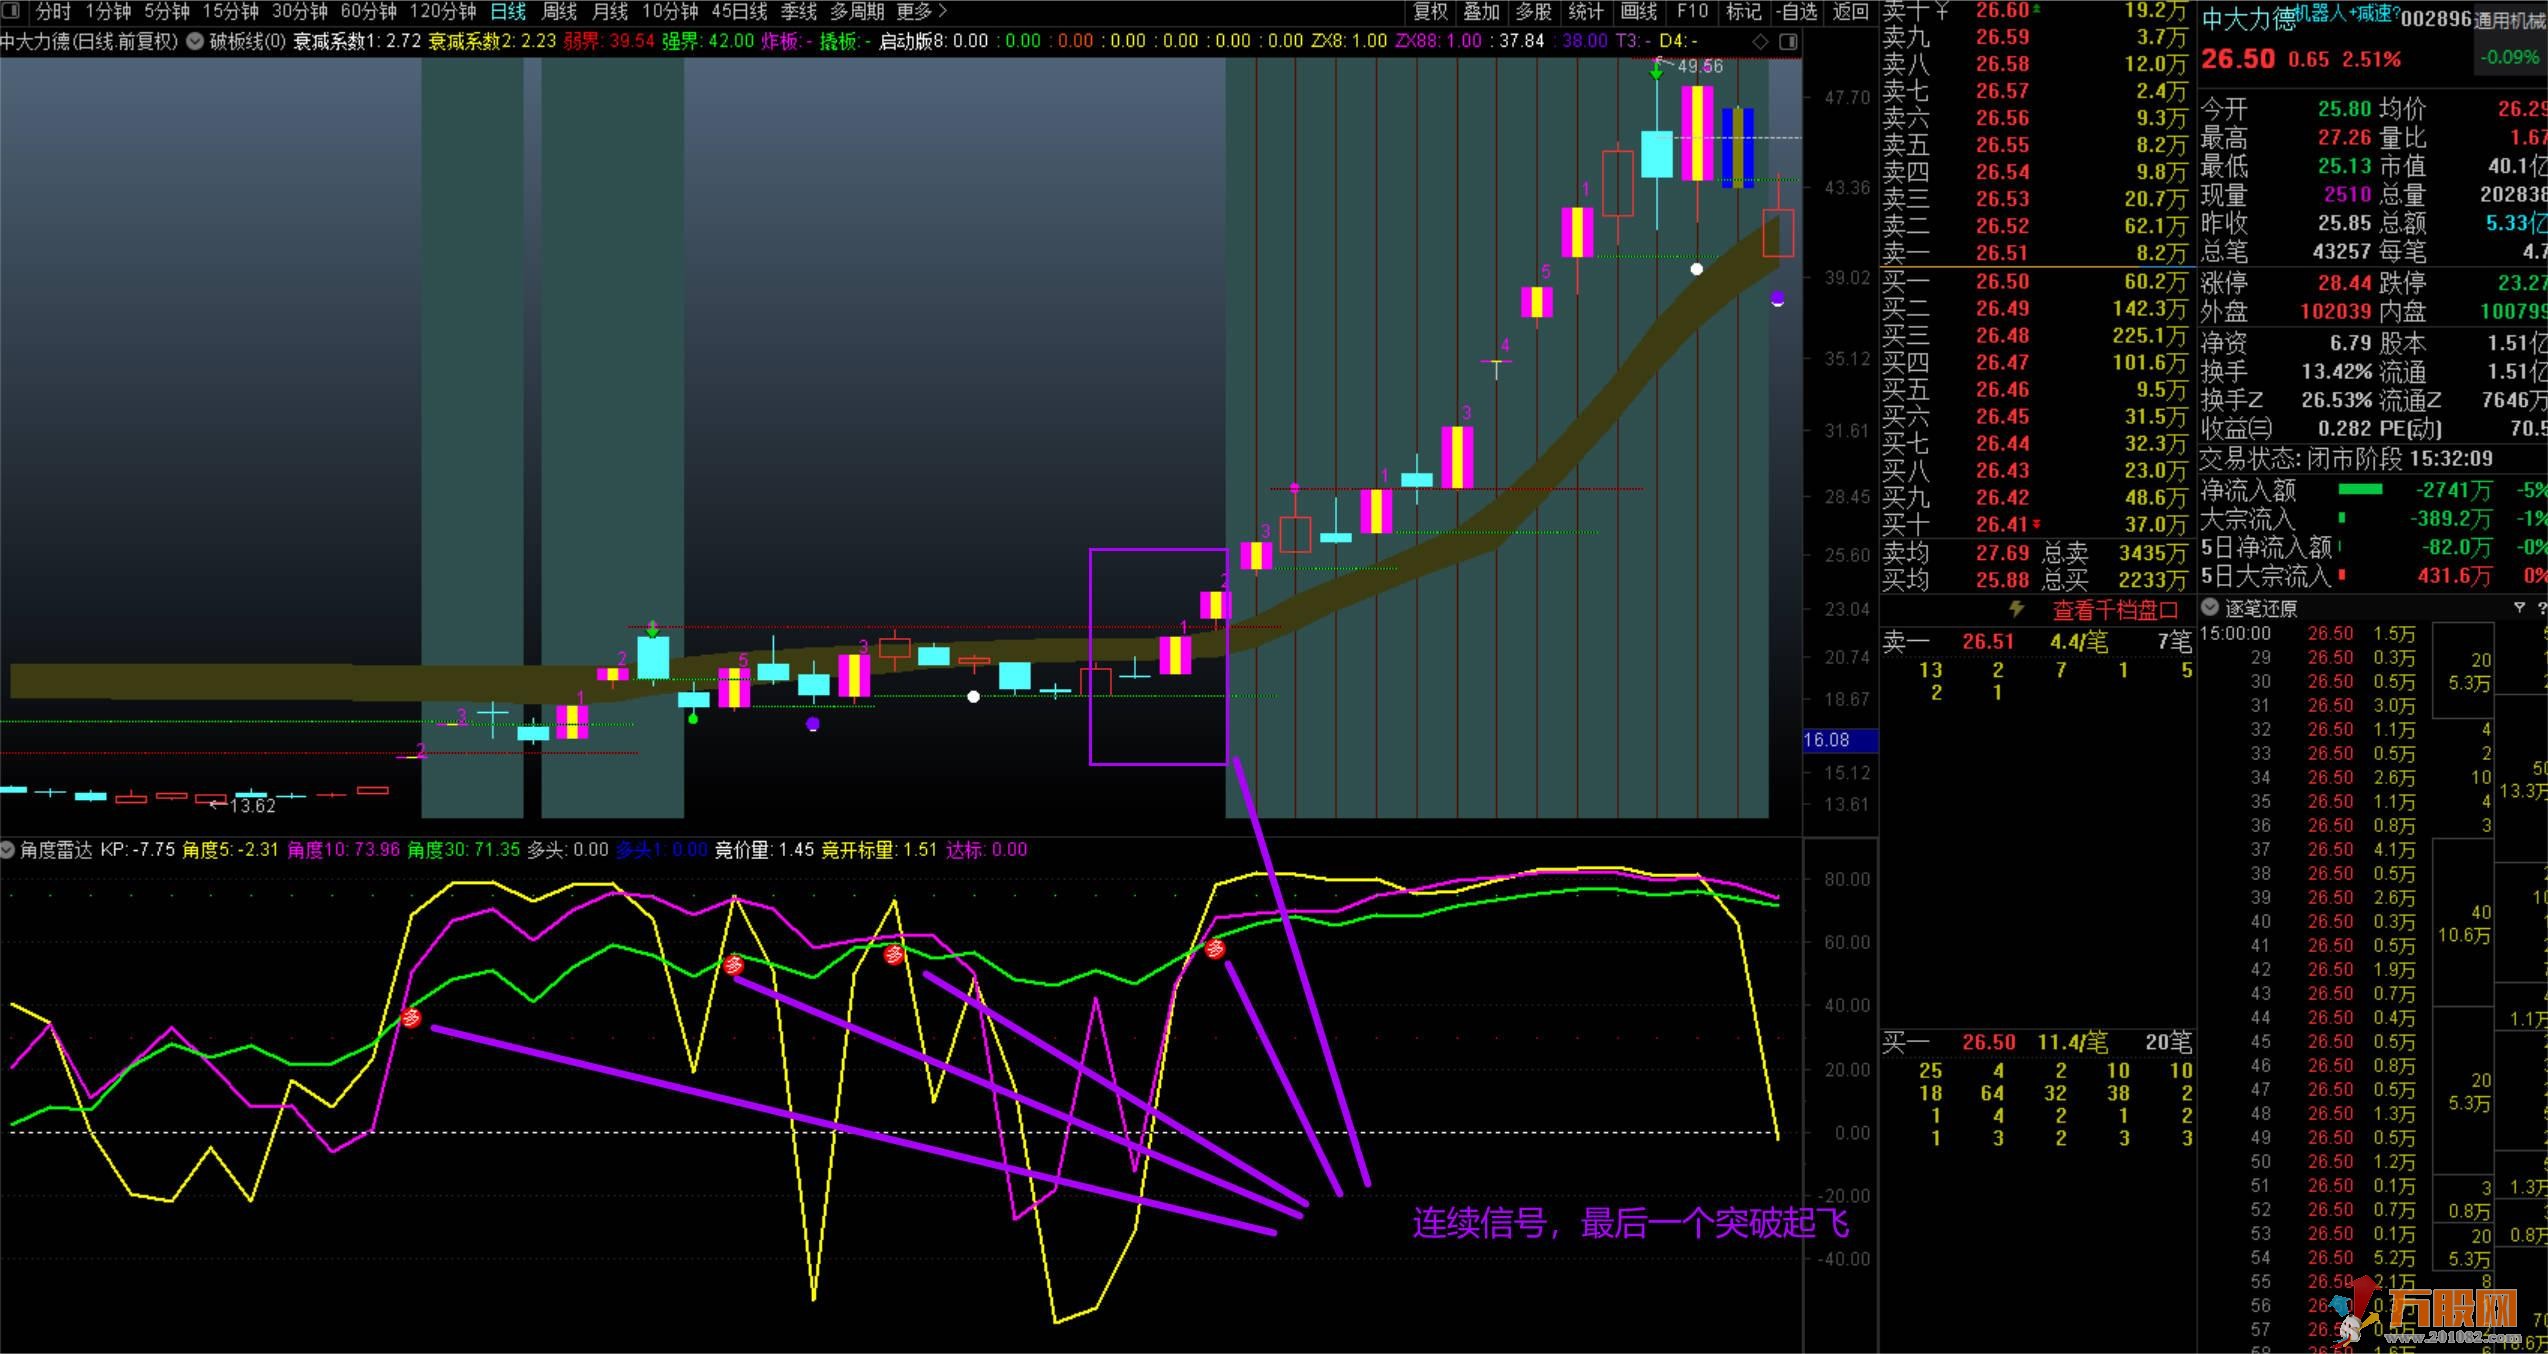This screenshot has width=2548, height=1354.
Task: Click the 角度10 value 73.96 label
Action: (343, 850)
